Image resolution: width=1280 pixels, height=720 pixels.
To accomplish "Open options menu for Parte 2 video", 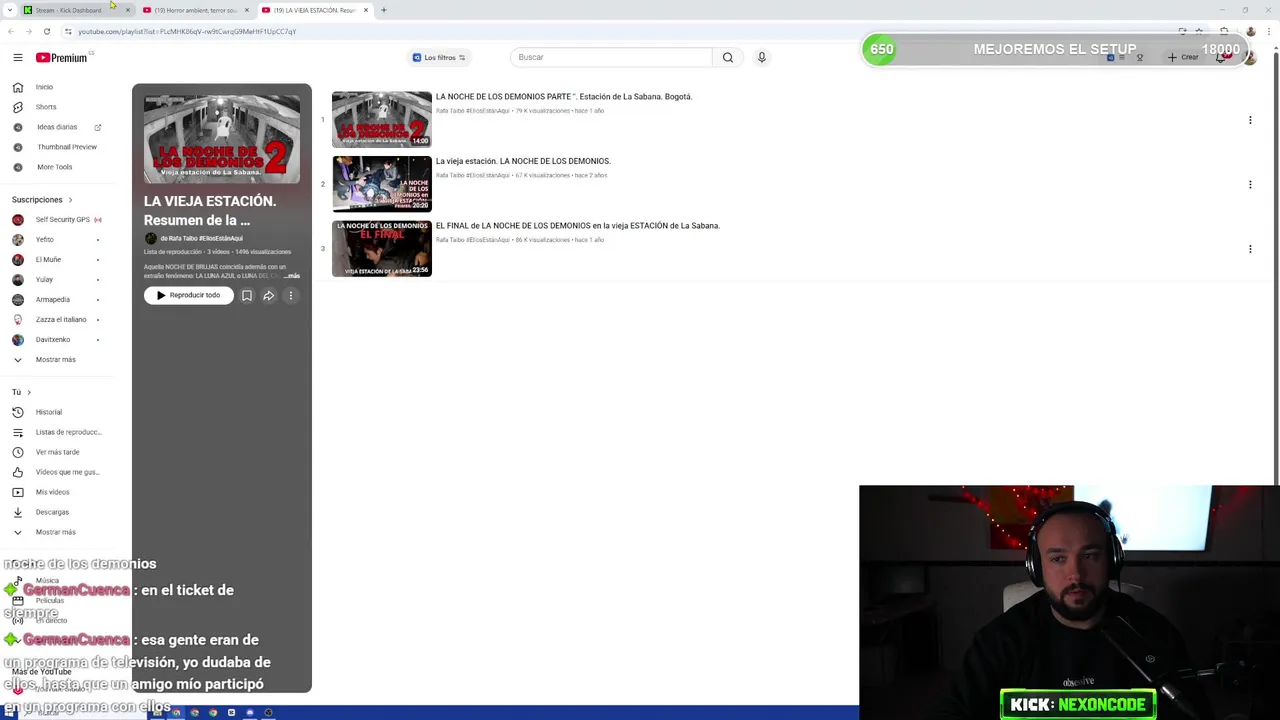I will tap(1250, 120).
